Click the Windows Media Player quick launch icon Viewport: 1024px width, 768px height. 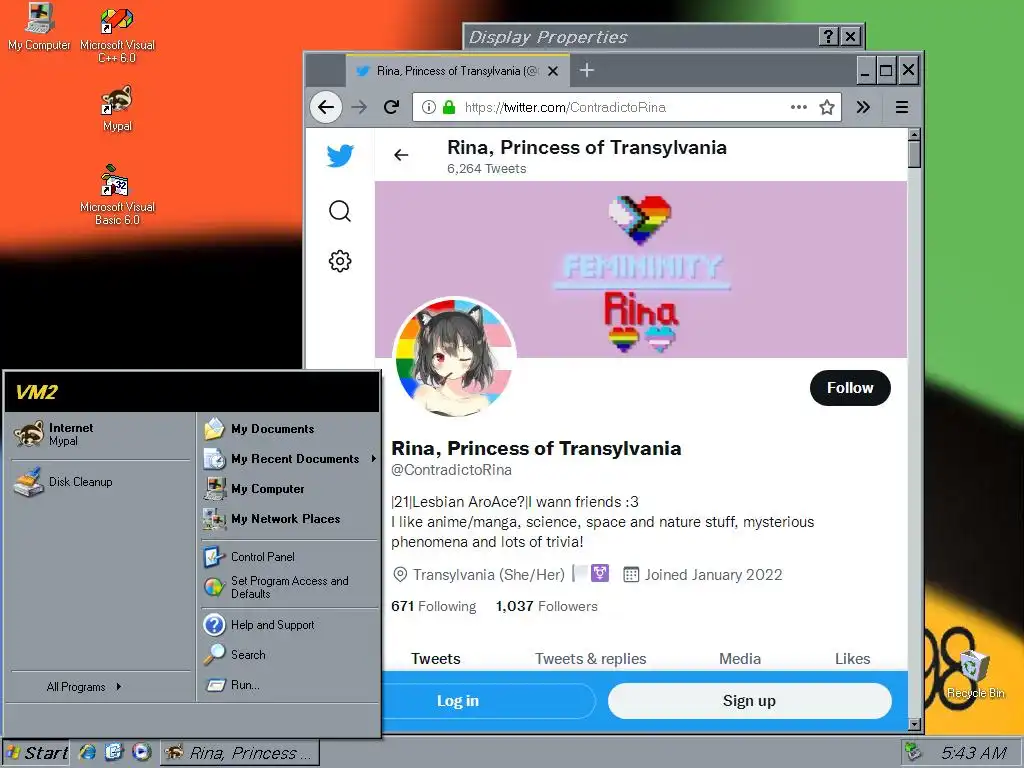141,752
